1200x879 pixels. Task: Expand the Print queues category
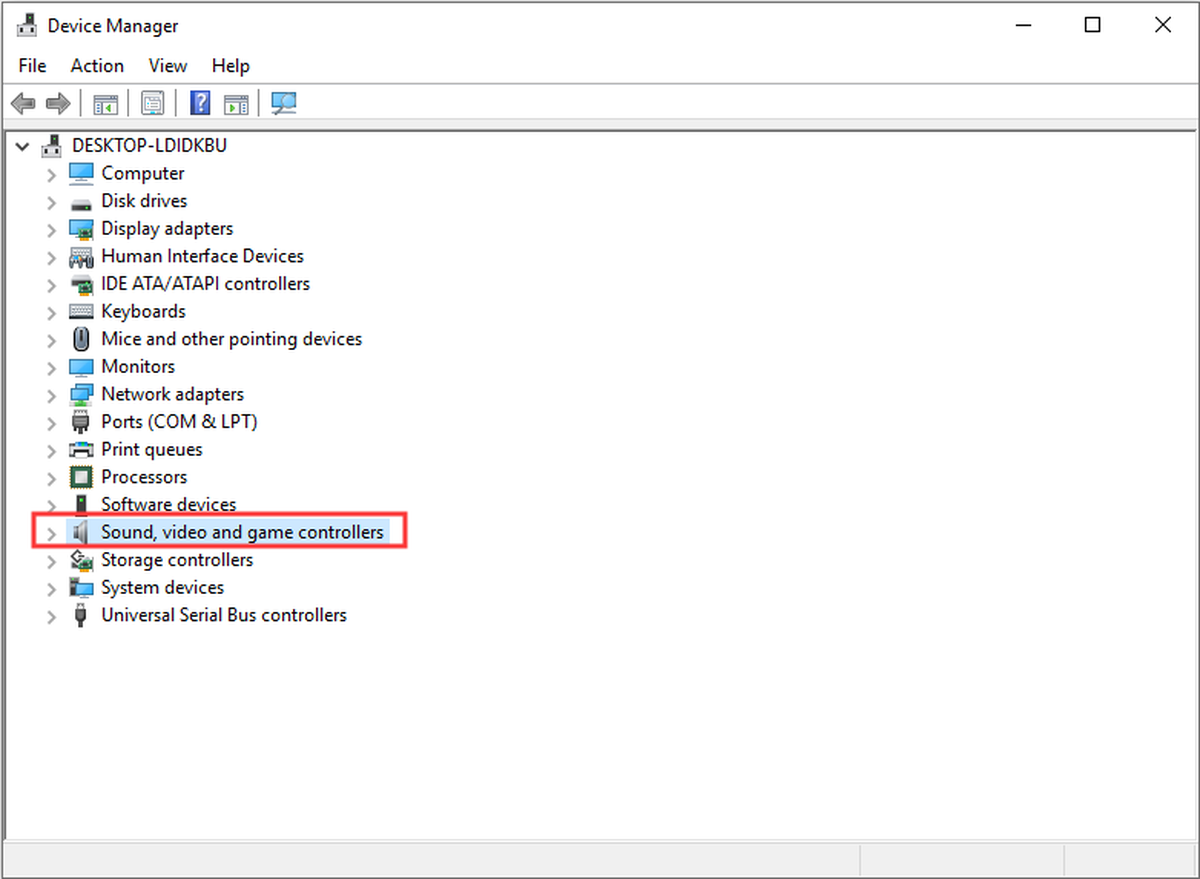click(51, 450)
